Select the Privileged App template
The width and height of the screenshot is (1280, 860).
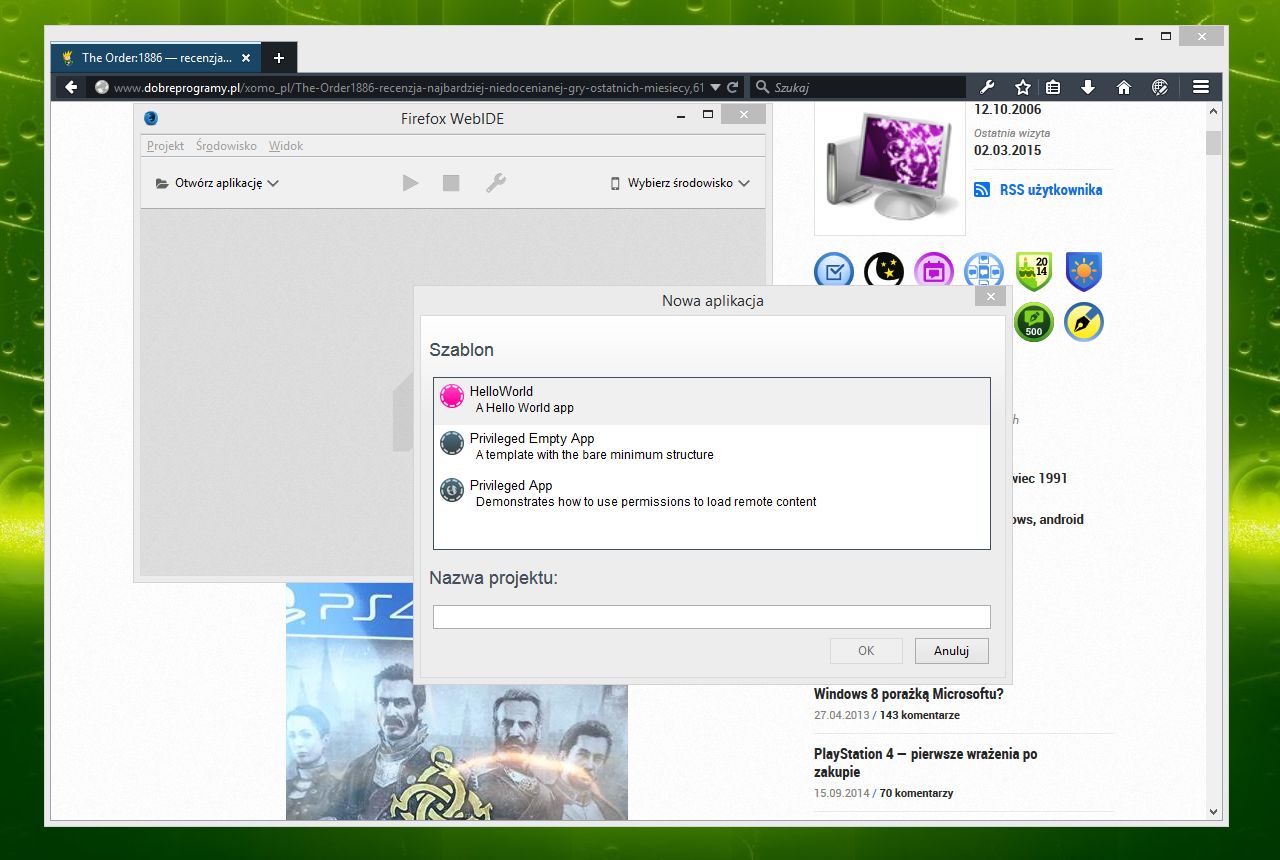click(x=712, y=494)
